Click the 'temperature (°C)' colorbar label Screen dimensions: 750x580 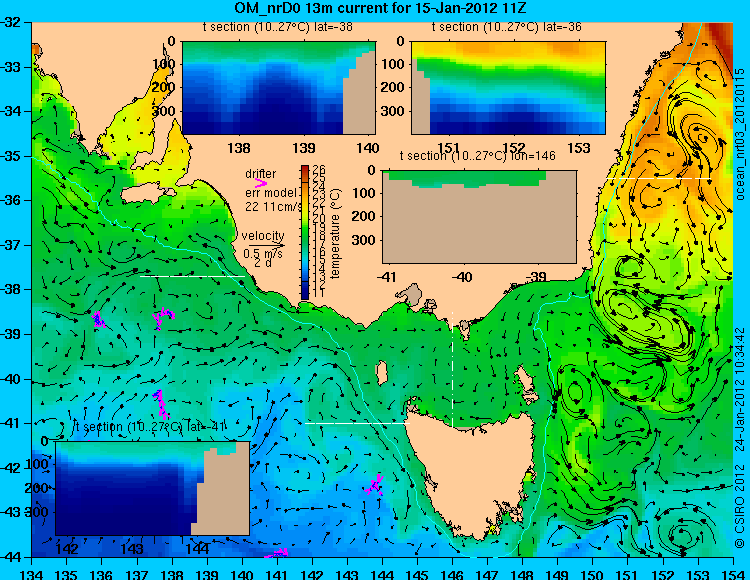pyautogui.click(x=335, y=233)
